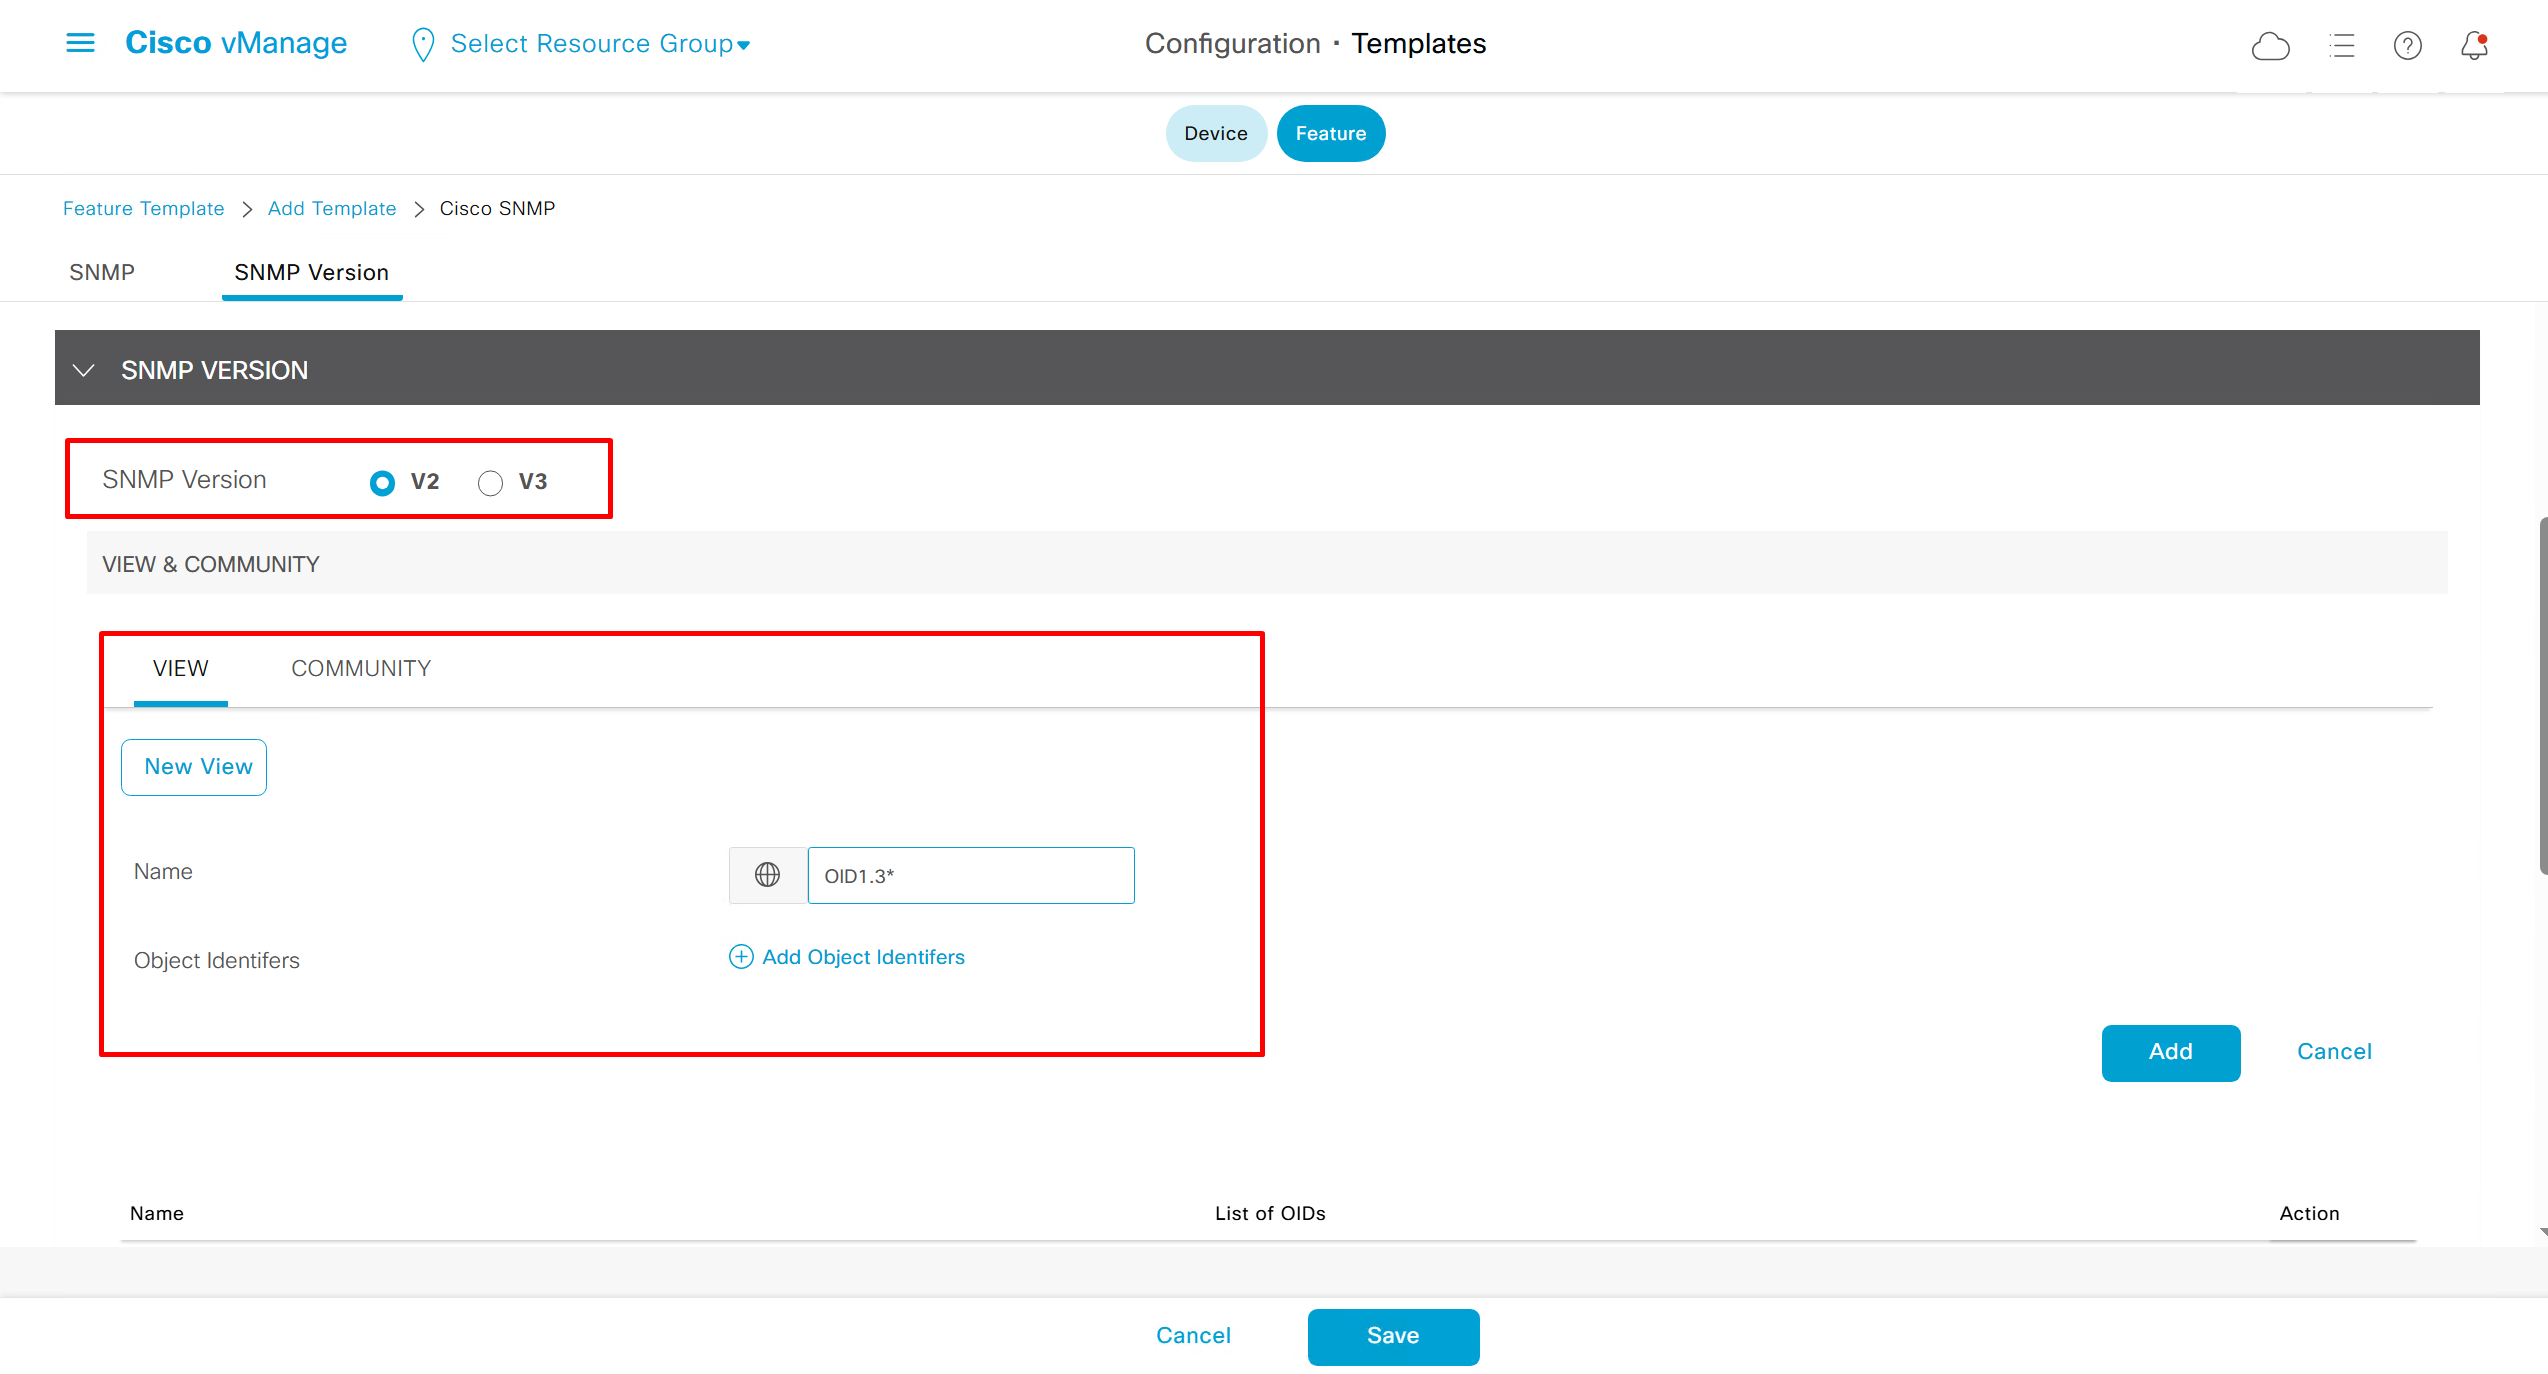Open the help question mark icon

(x=2407, y=45)
